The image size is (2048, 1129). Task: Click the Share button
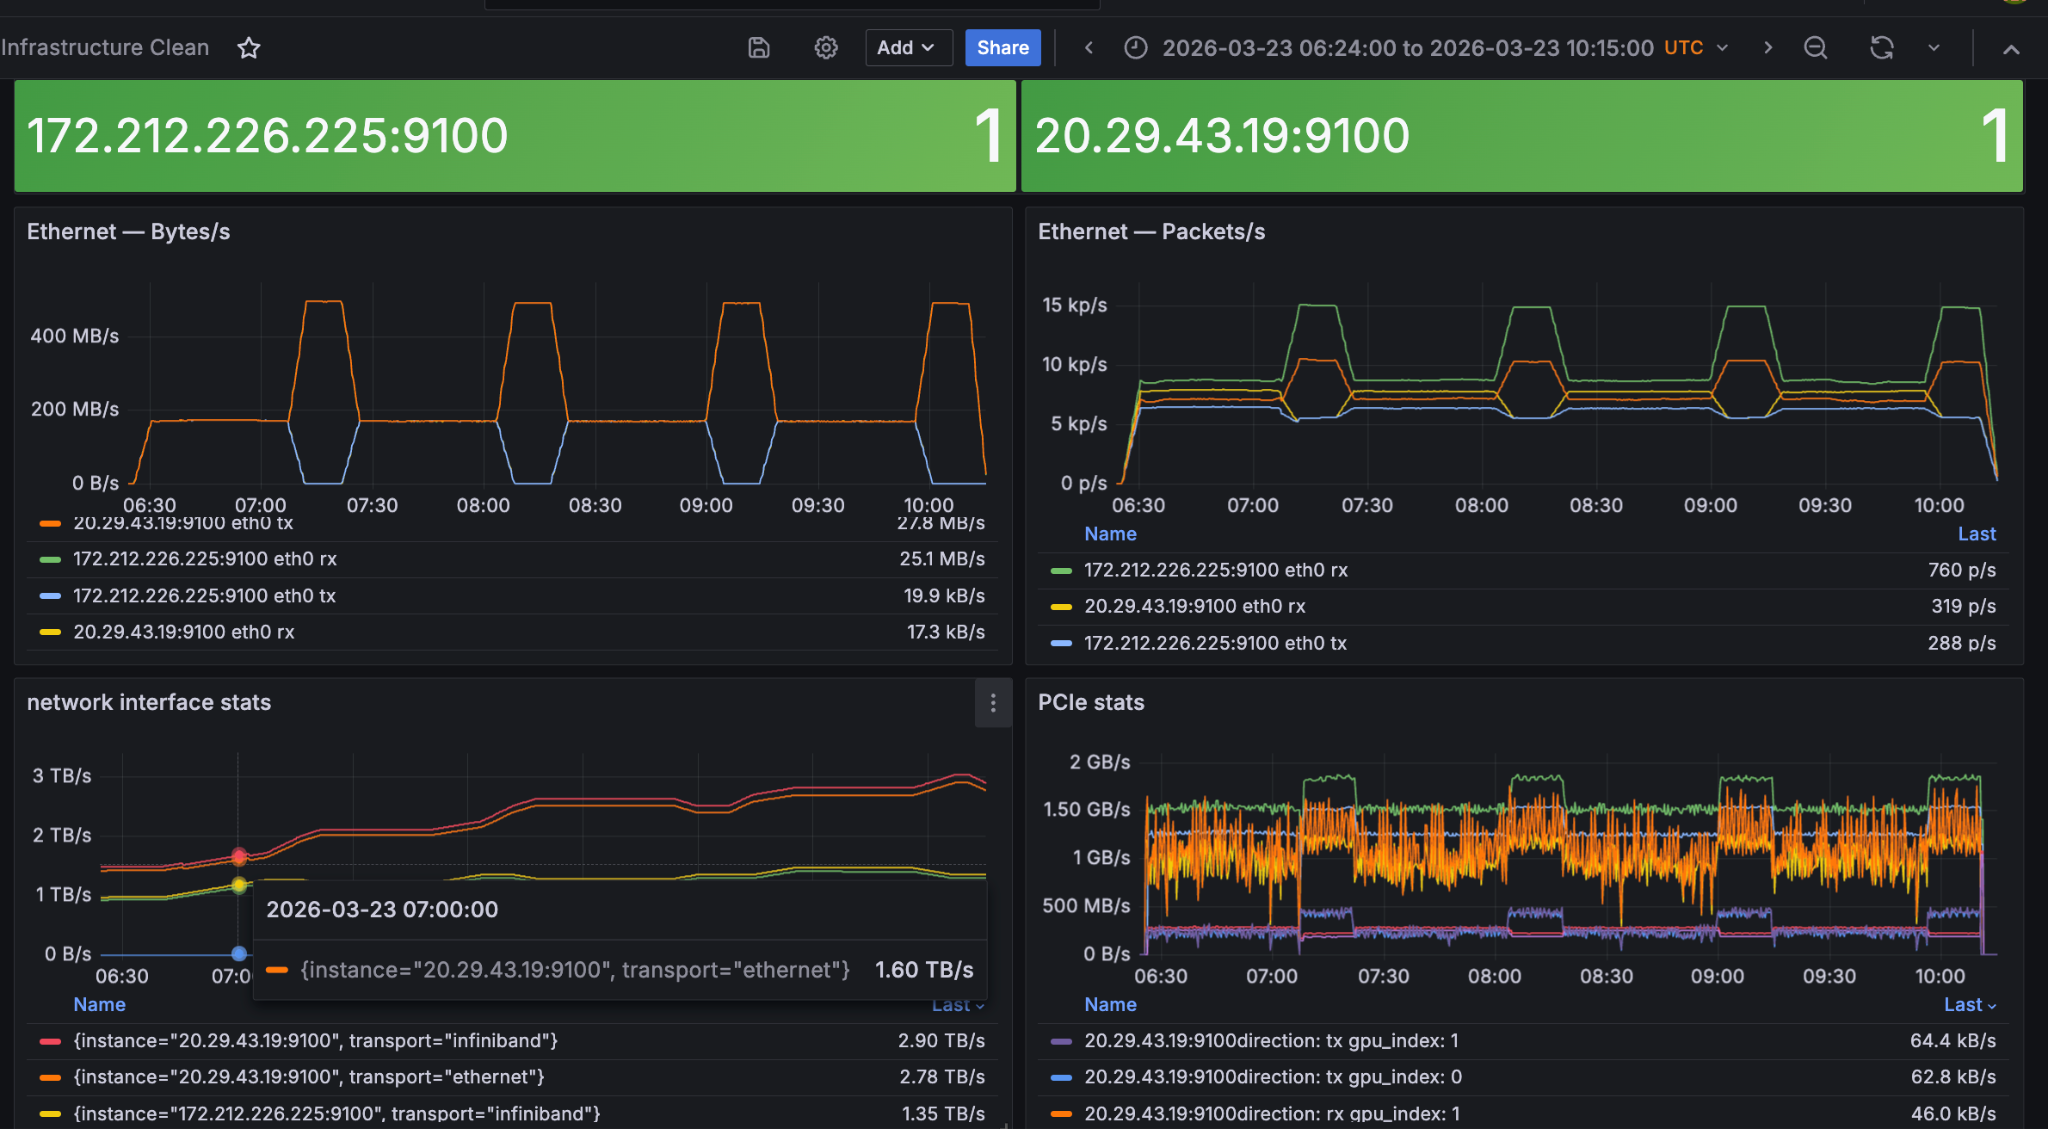(1003, 48)
